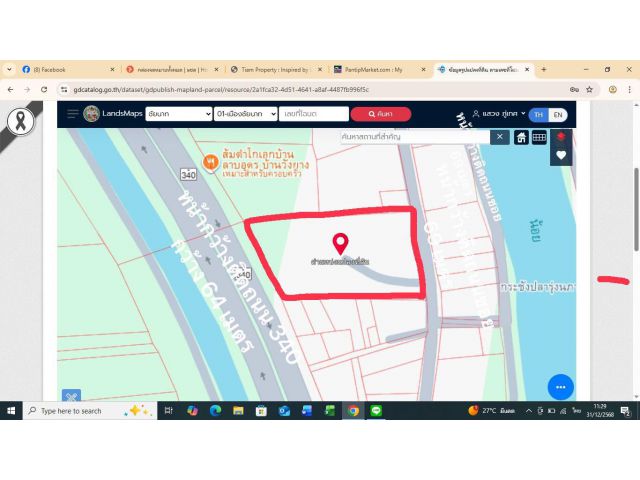The image size is (640, 480).
Task: Bookmark this page with star icon
Action: pyautogui.click(x=590, y=89)
